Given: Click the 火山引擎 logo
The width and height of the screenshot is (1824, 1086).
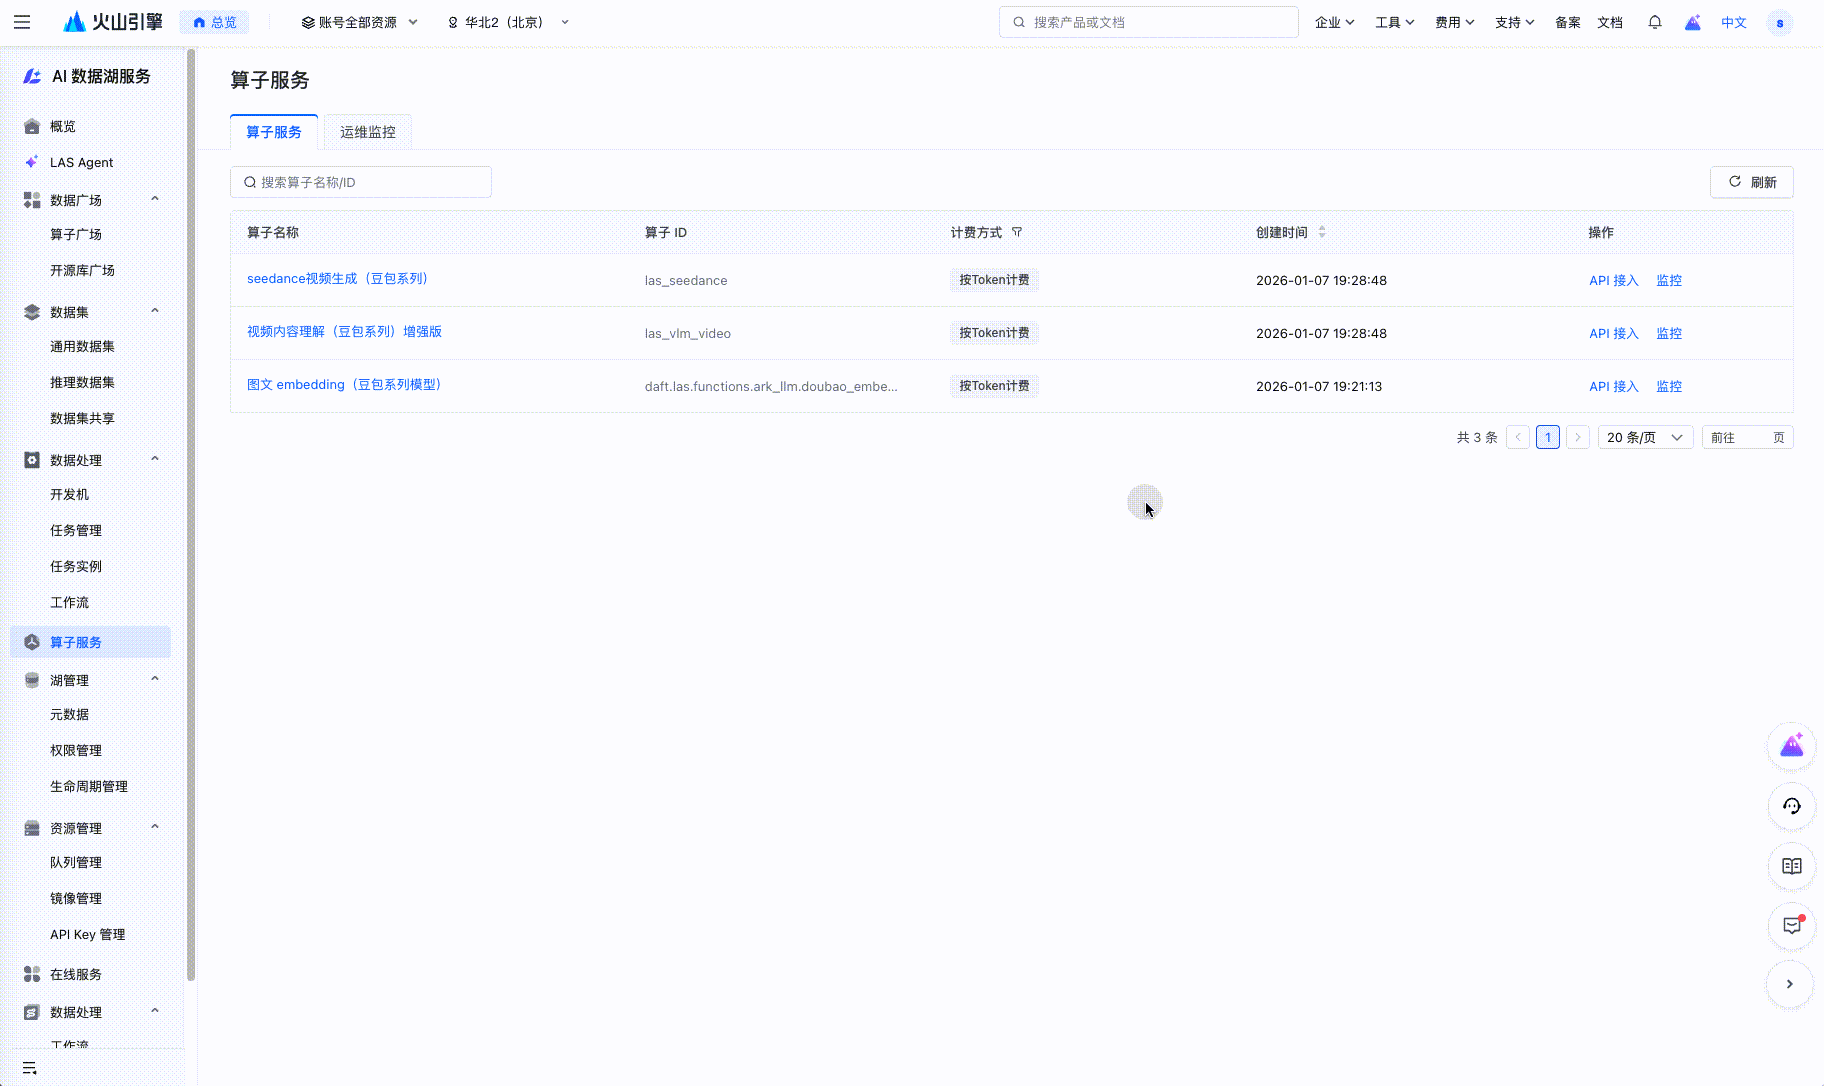Looking at the screenshot, I should [113, 22].
